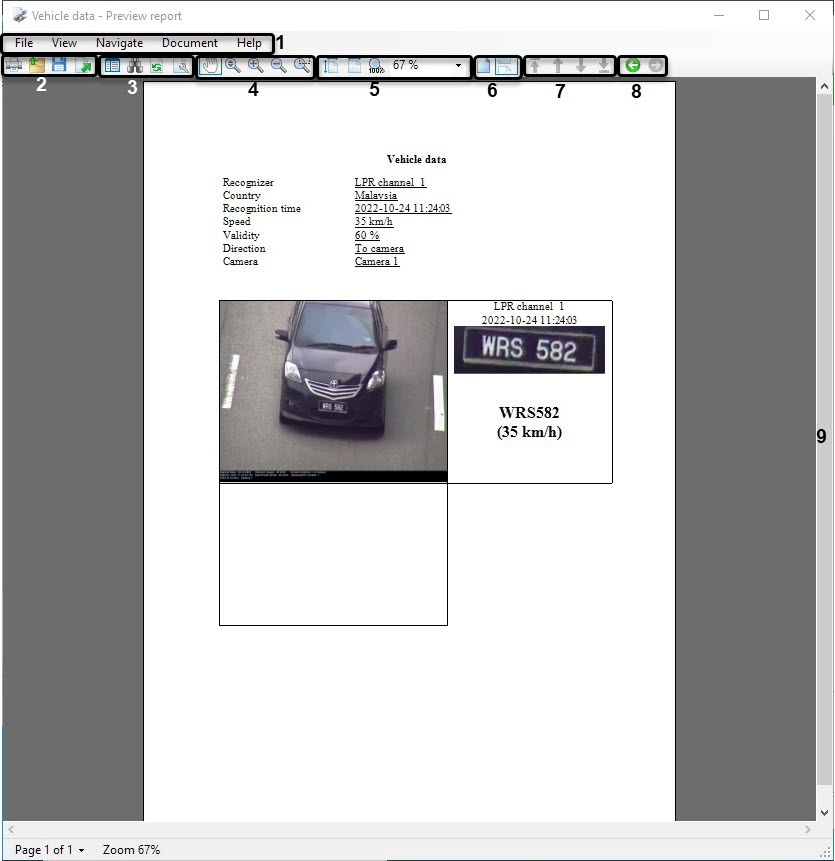The image size is (835, 861).
Task: Open the View menu
Action: click(x=64, y=43)
